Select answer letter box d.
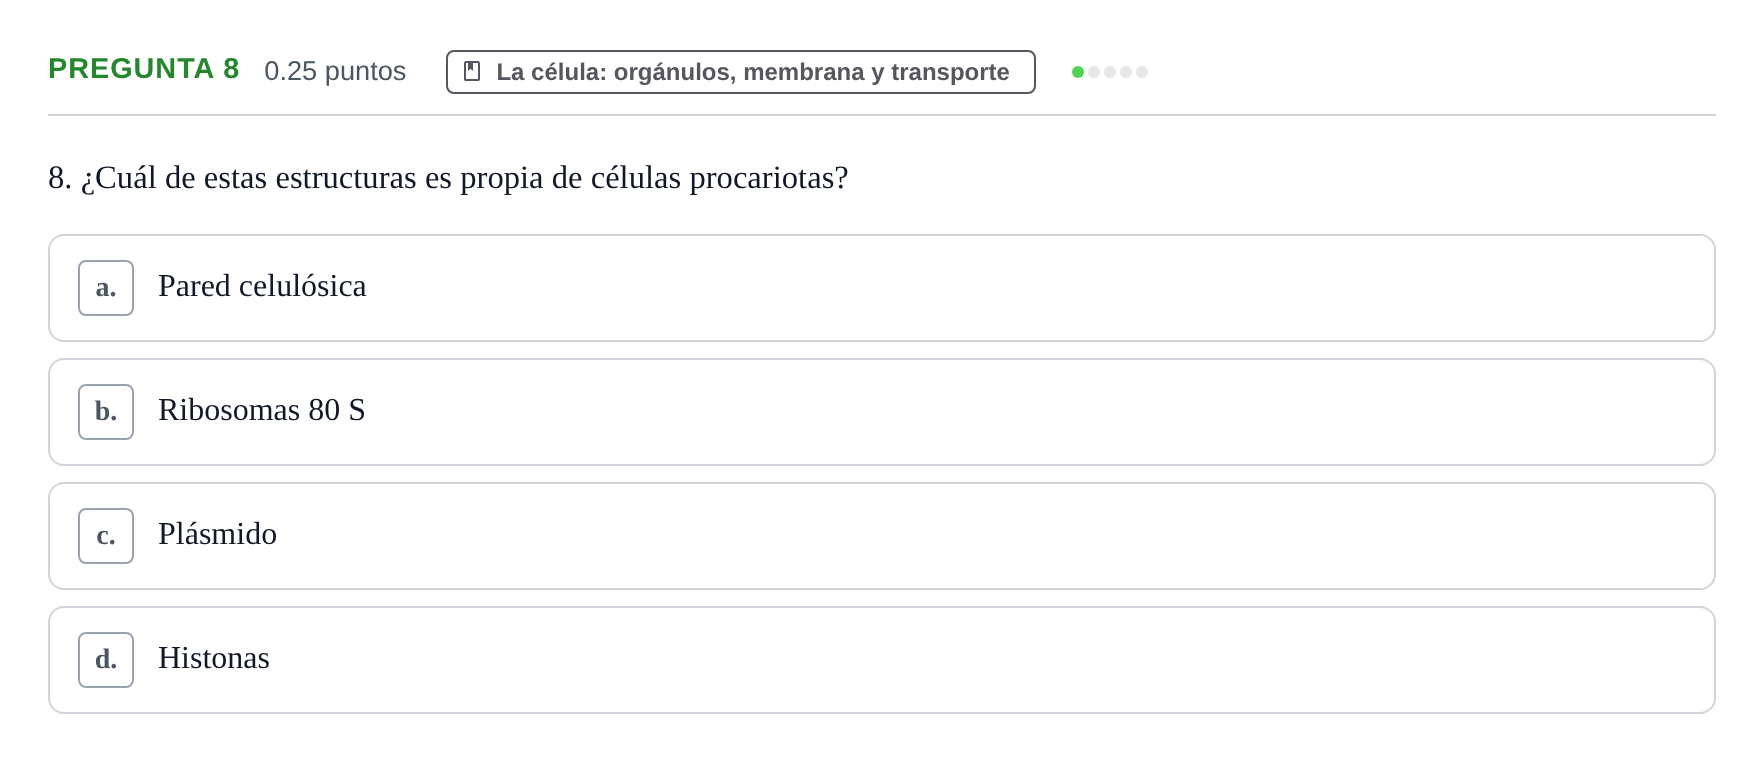 point(106,660)
